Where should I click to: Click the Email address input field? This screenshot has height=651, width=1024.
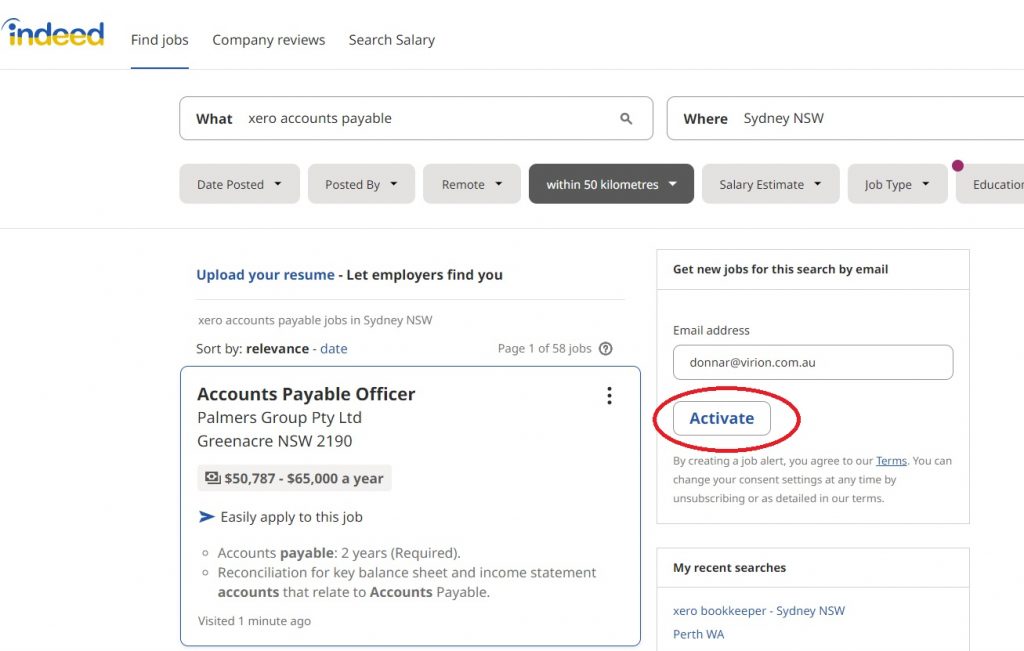click(813, 362)
